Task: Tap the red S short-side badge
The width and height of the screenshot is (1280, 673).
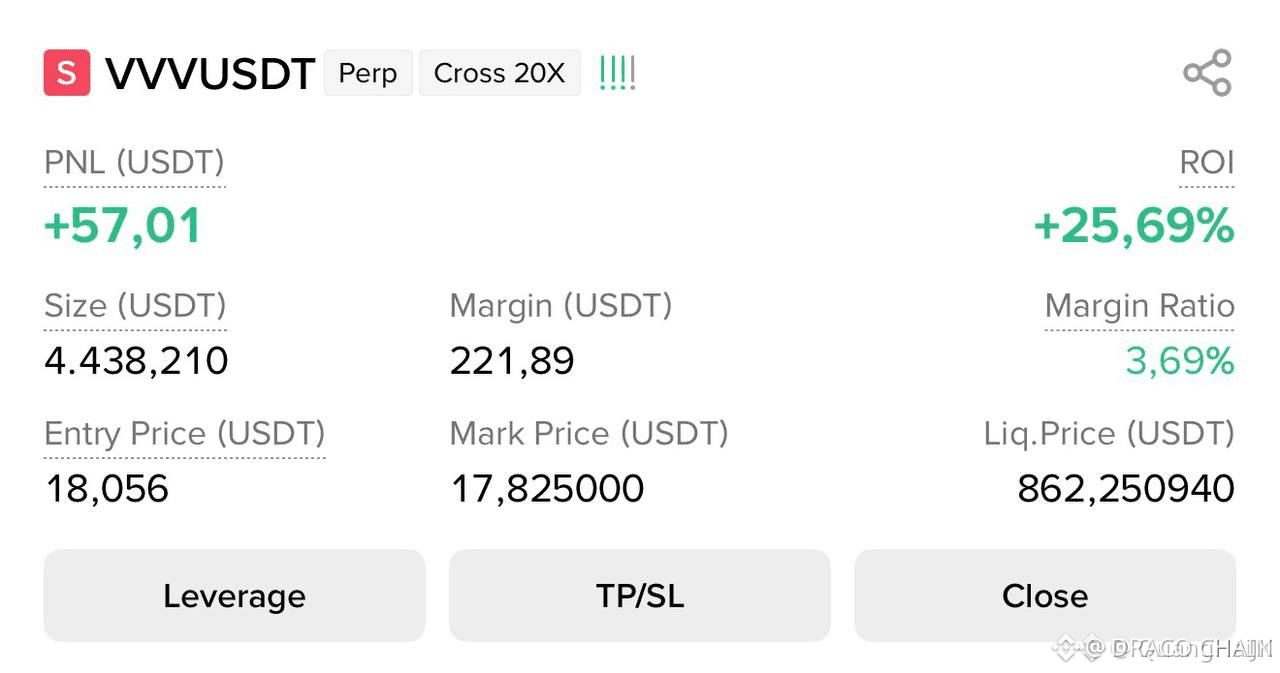Action: [x=67, y=73]
